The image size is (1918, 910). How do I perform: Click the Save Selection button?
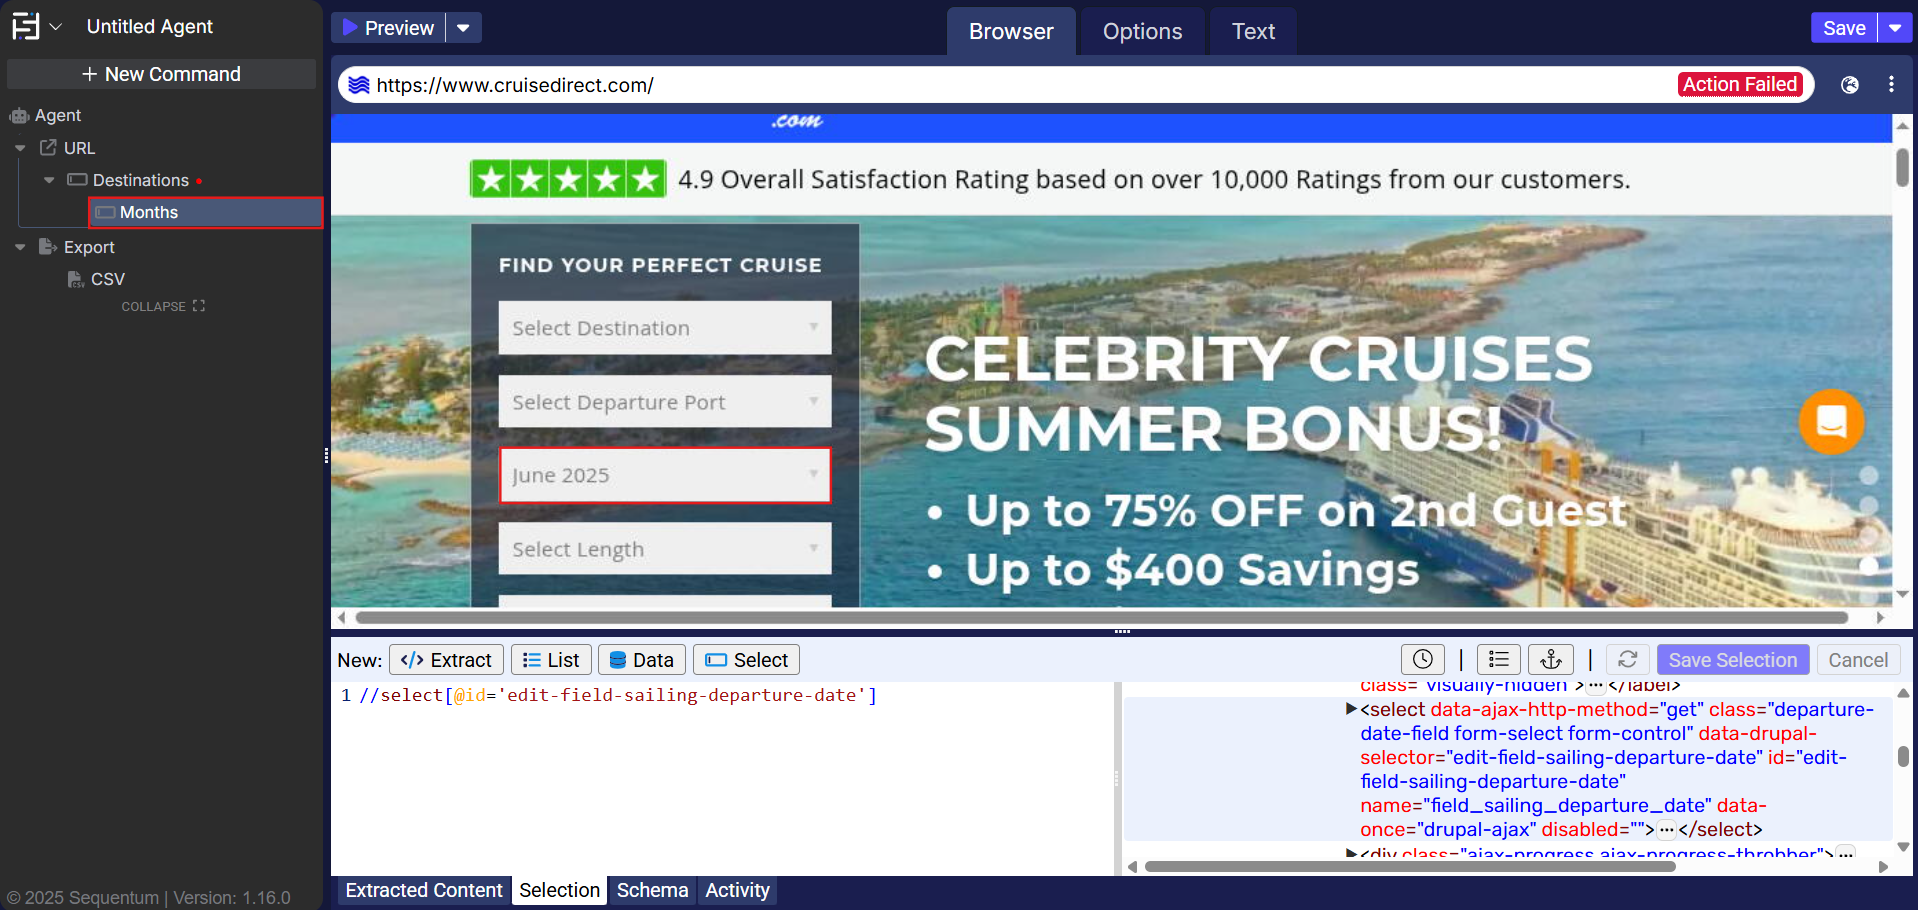coord(1732,660)
